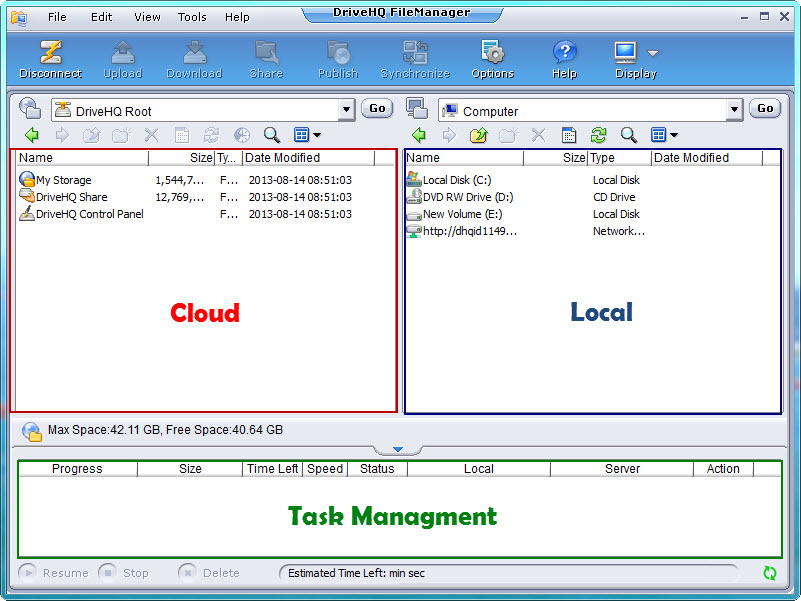This screenshot has width=801, height=601.
Task: Open cloud pane view mode dropdown
Action: (317, 135)
